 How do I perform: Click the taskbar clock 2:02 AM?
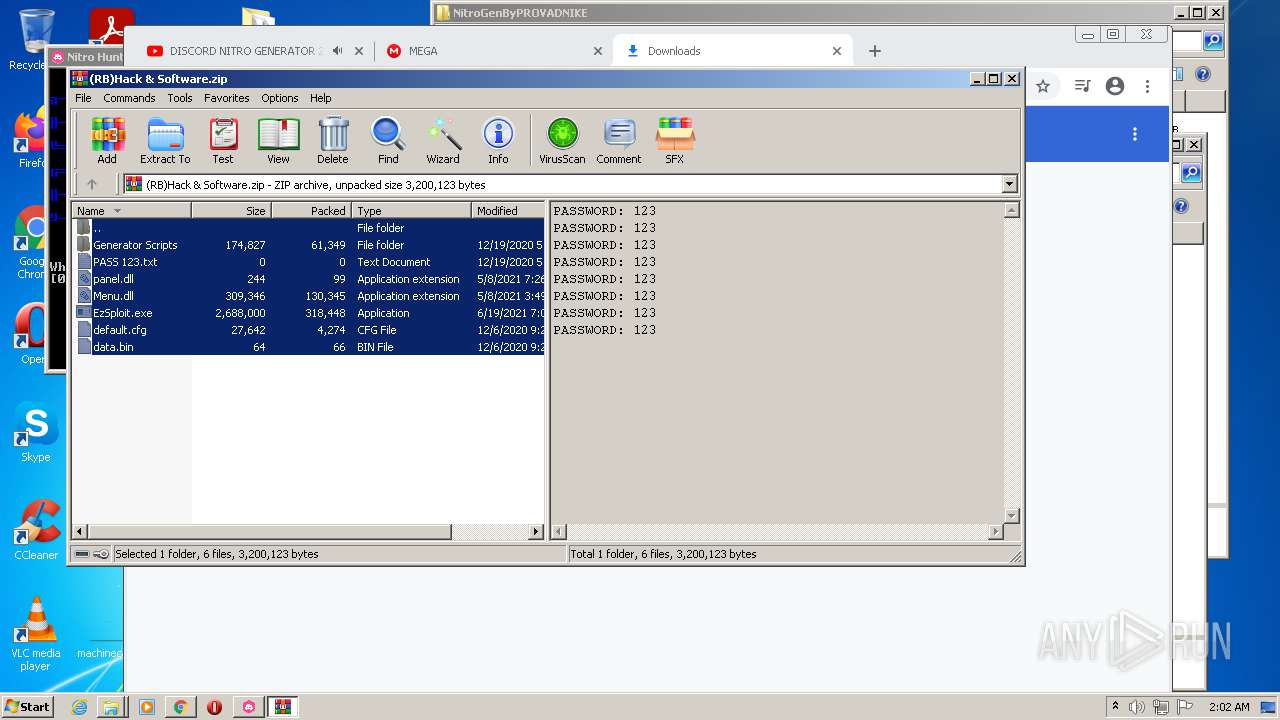coord(1229,707)
